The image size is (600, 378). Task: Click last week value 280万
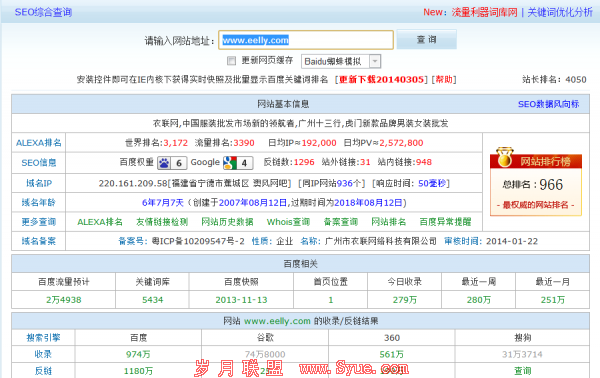click(478, 300)
